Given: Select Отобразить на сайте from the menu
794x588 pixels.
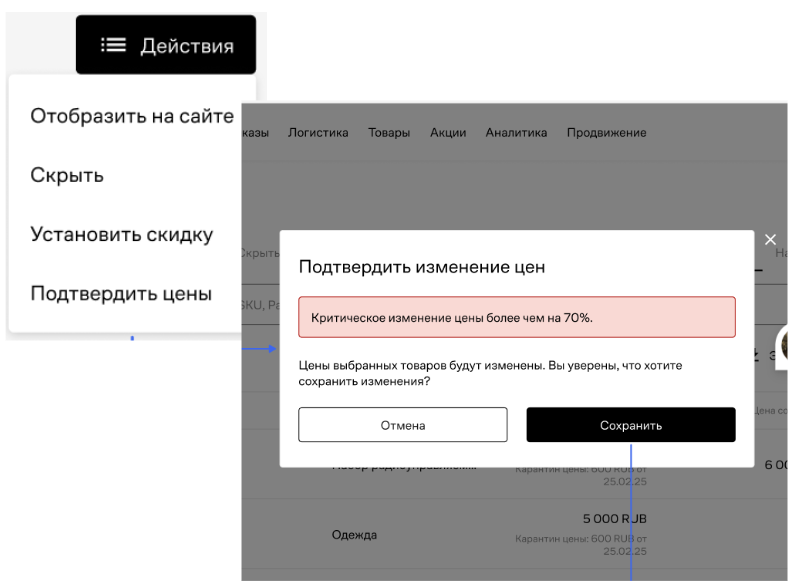Looking at the screenshot, I should [x=132, y=116].
